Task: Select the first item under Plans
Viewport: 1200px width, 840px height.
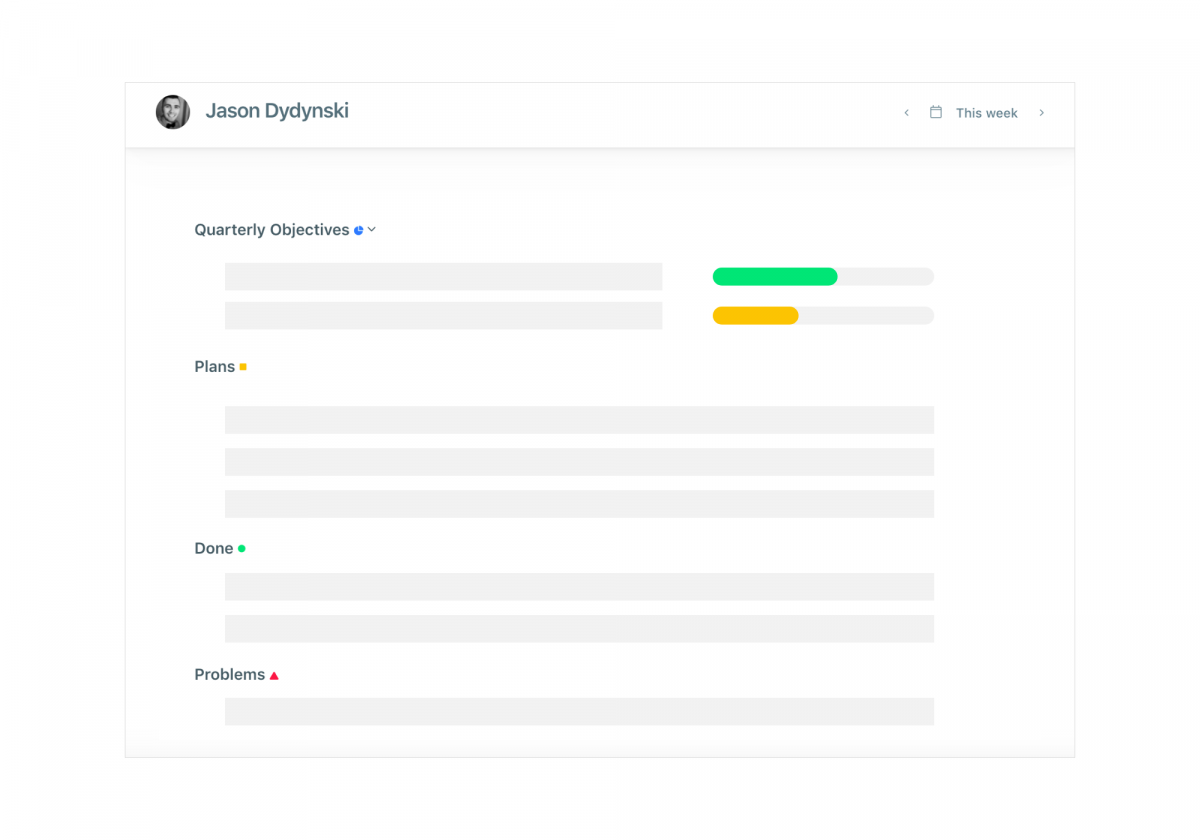Action: 579,419
